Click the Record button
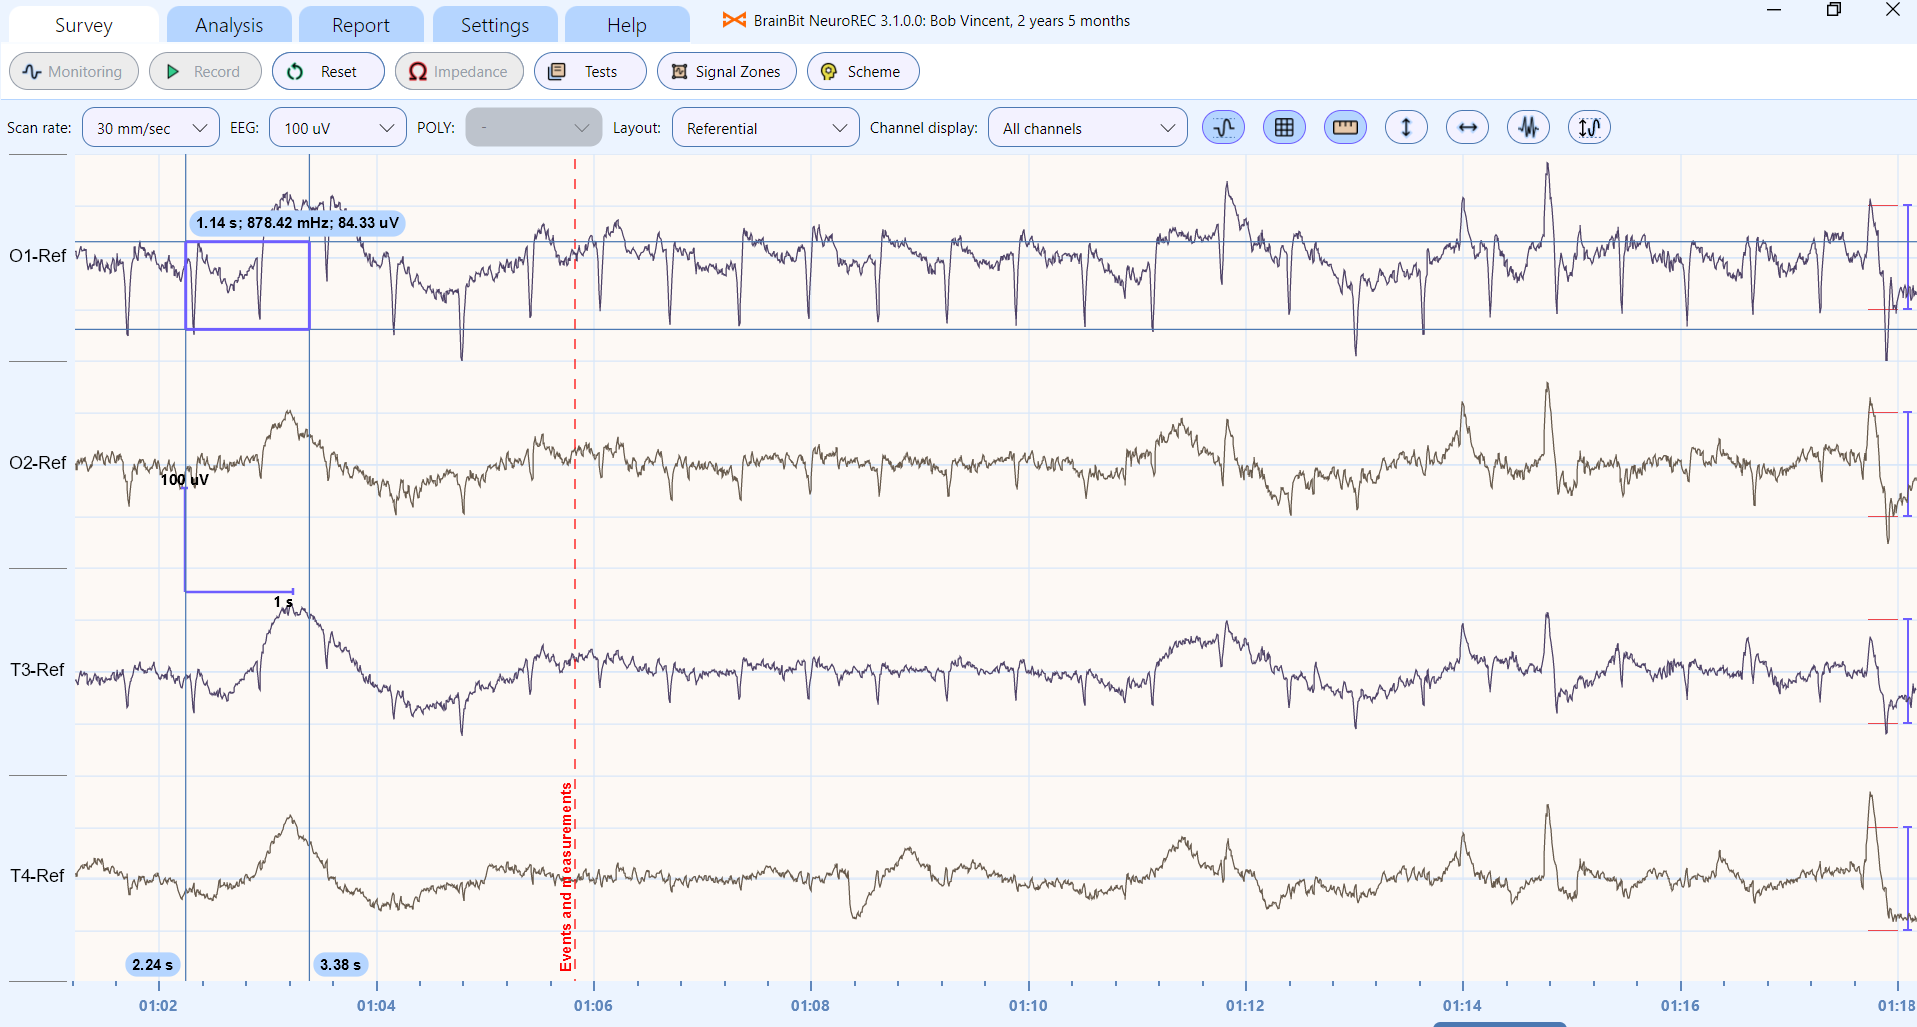This screenshot has height=1027, width=1917. click(205, 72)
